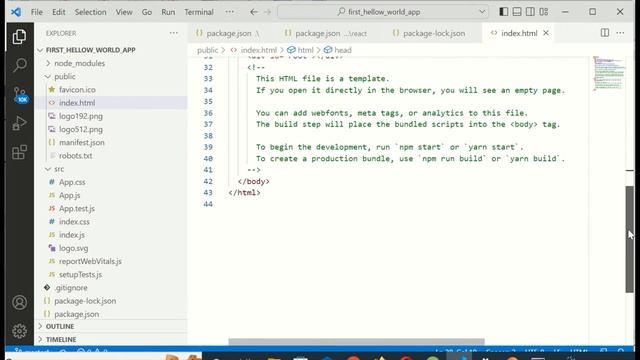Open Explorer Views and More Actions ellipsis
The width and height of the screenshot is (640, 360).
pyautogui.click(x=174, y=33)
